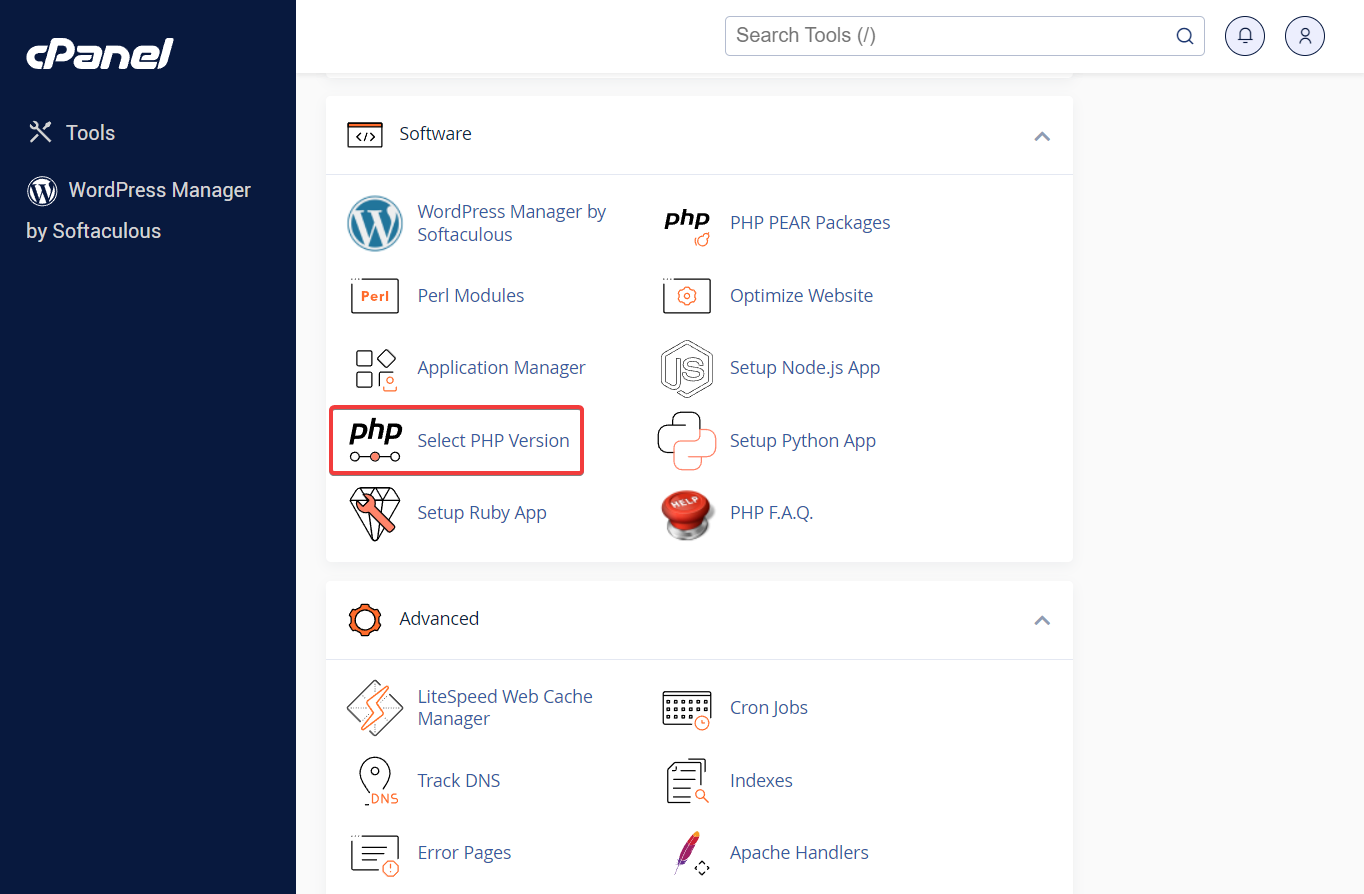The width and height of the screenshot is (1364, 894).
Task: Collapse the Software section chevron
Action: (x=1042, y=135)
